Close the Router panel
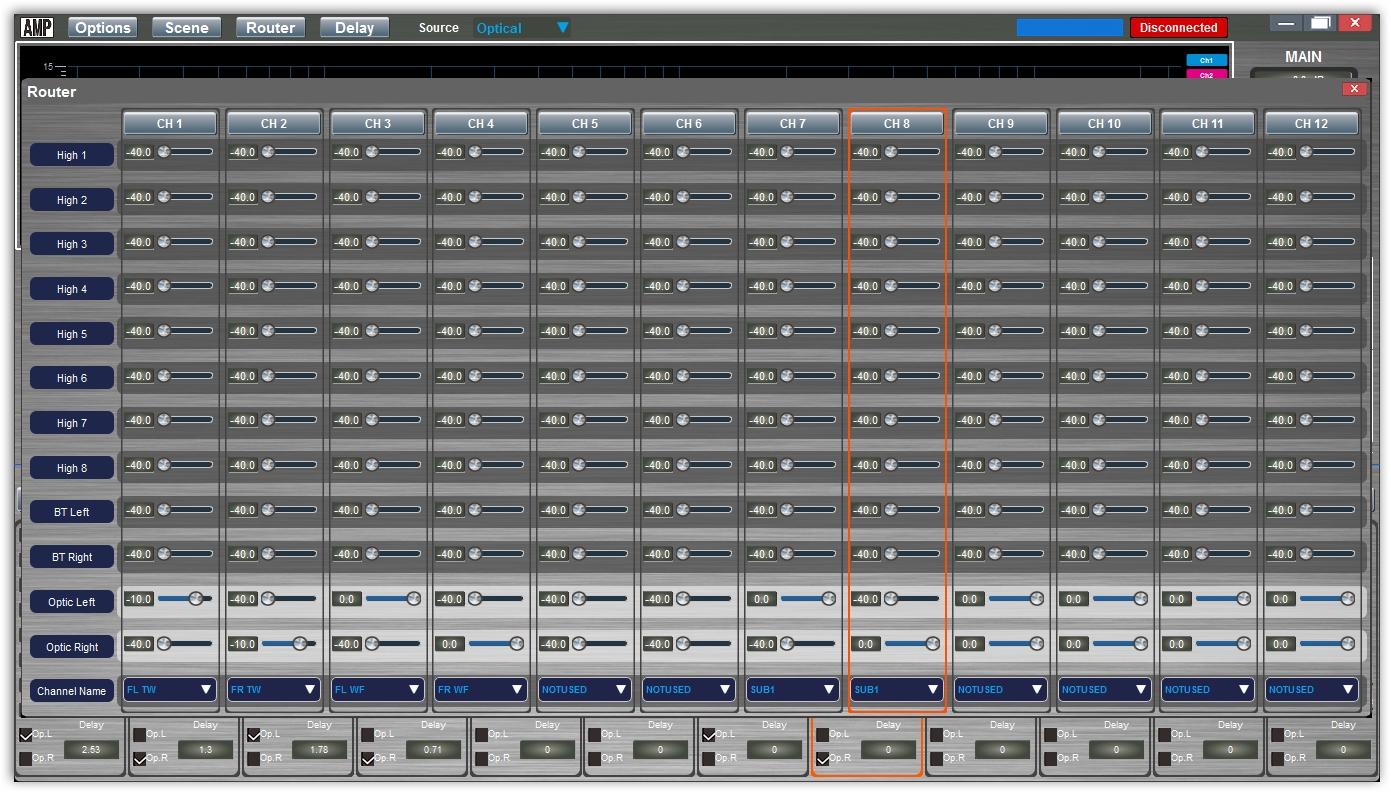The height and width of the screenshot is (793, 1391). 1354,89
